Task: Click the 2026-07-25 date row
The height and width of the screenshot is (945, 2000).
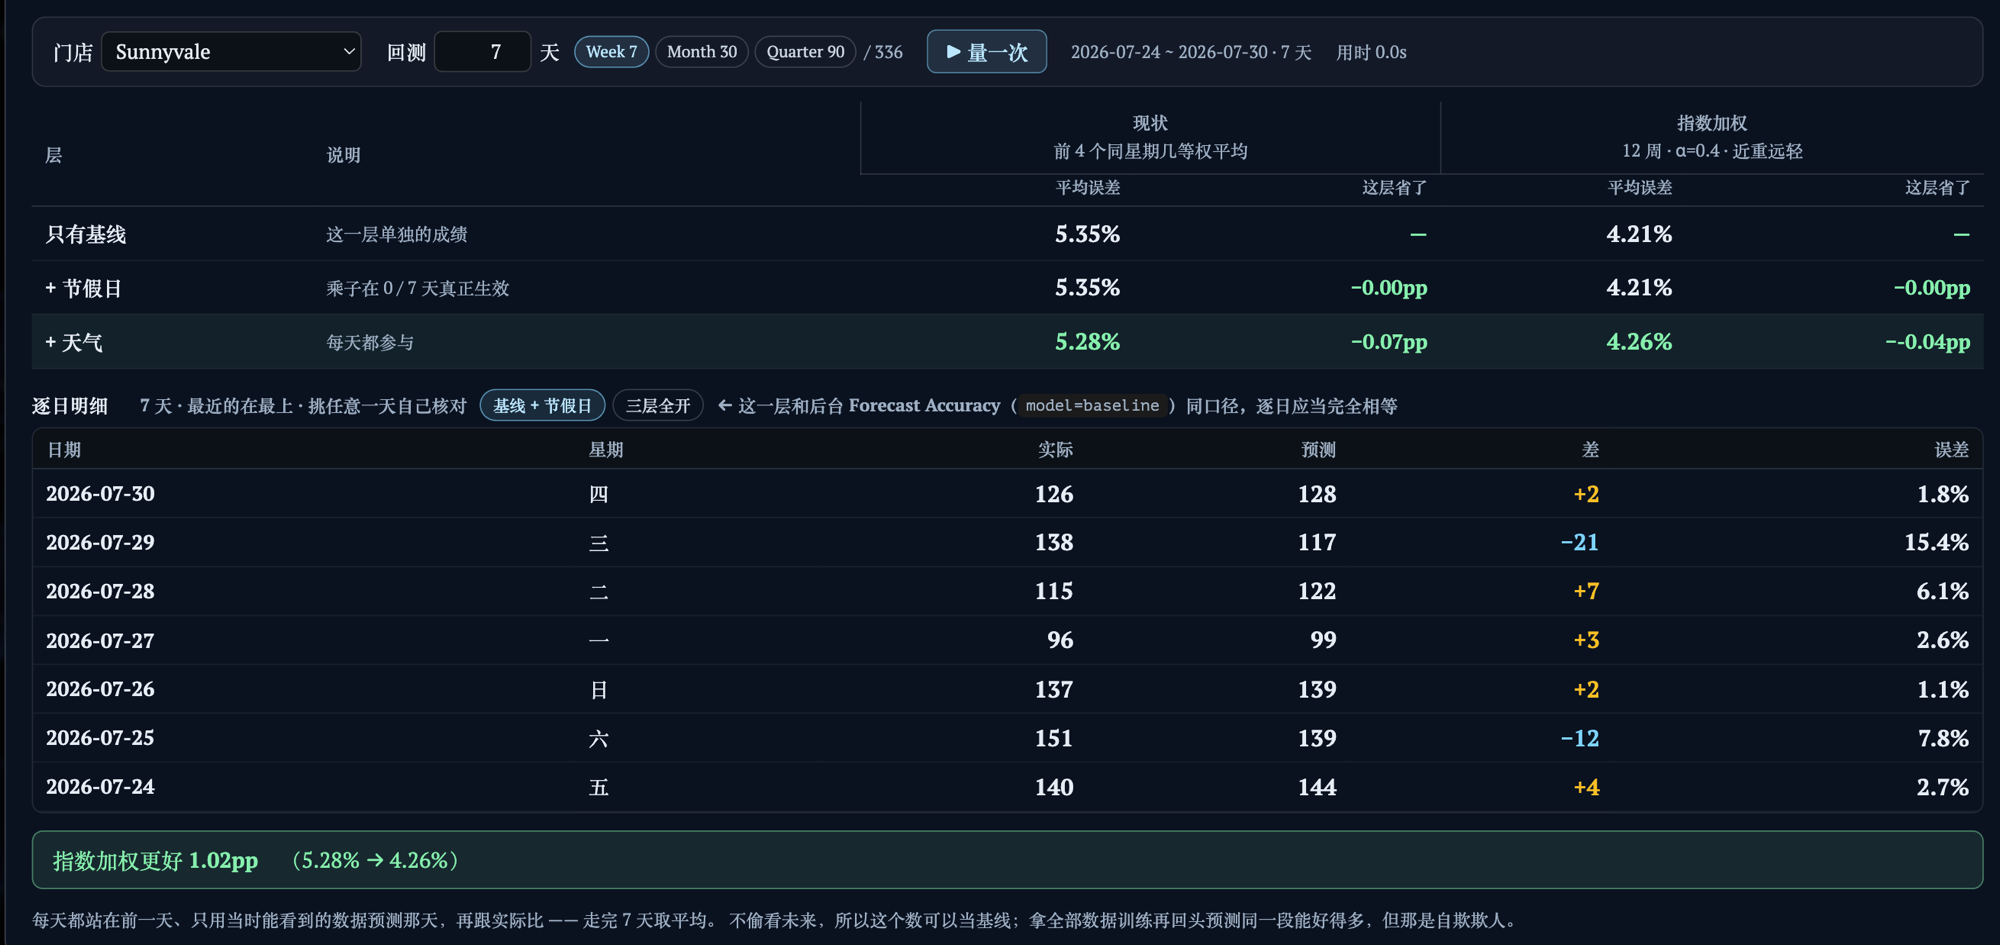Action: (x=1007, y=738)
